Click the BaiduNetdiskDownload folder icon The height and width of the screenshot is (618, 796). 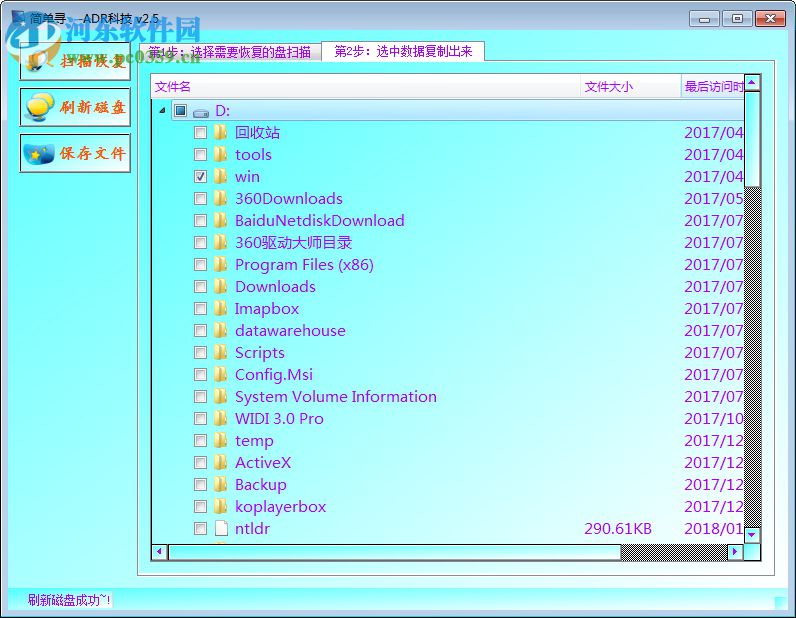(220, 220)
